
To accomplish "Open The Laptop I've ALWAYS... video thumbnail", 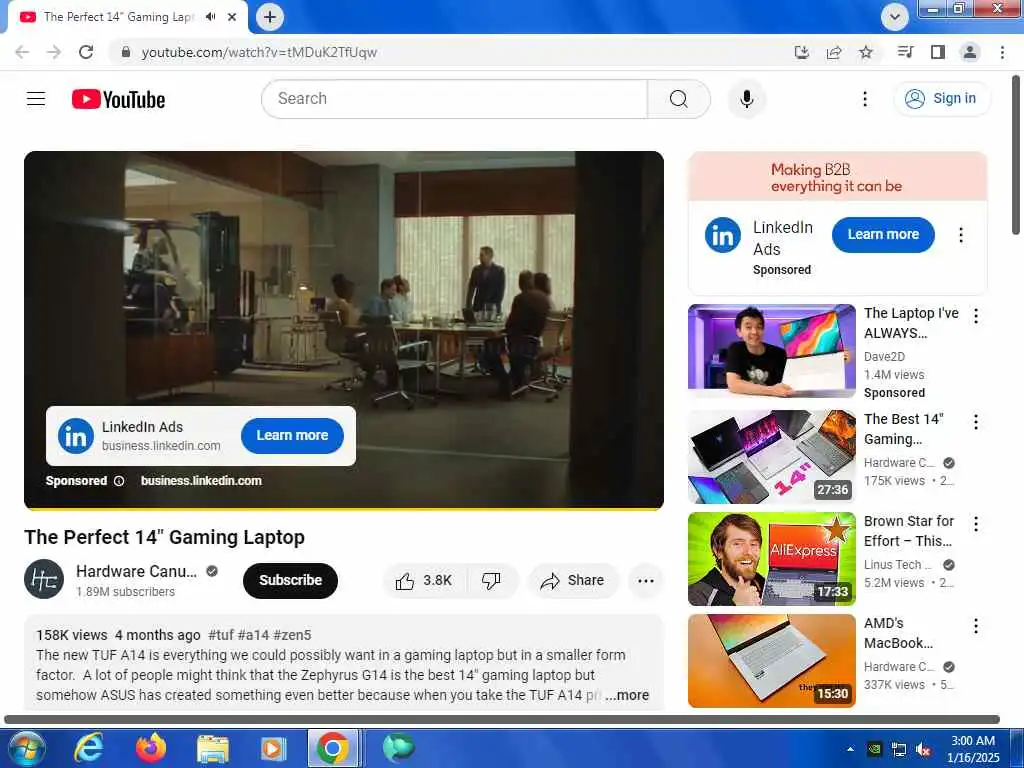I will click(x=772, y=351).
